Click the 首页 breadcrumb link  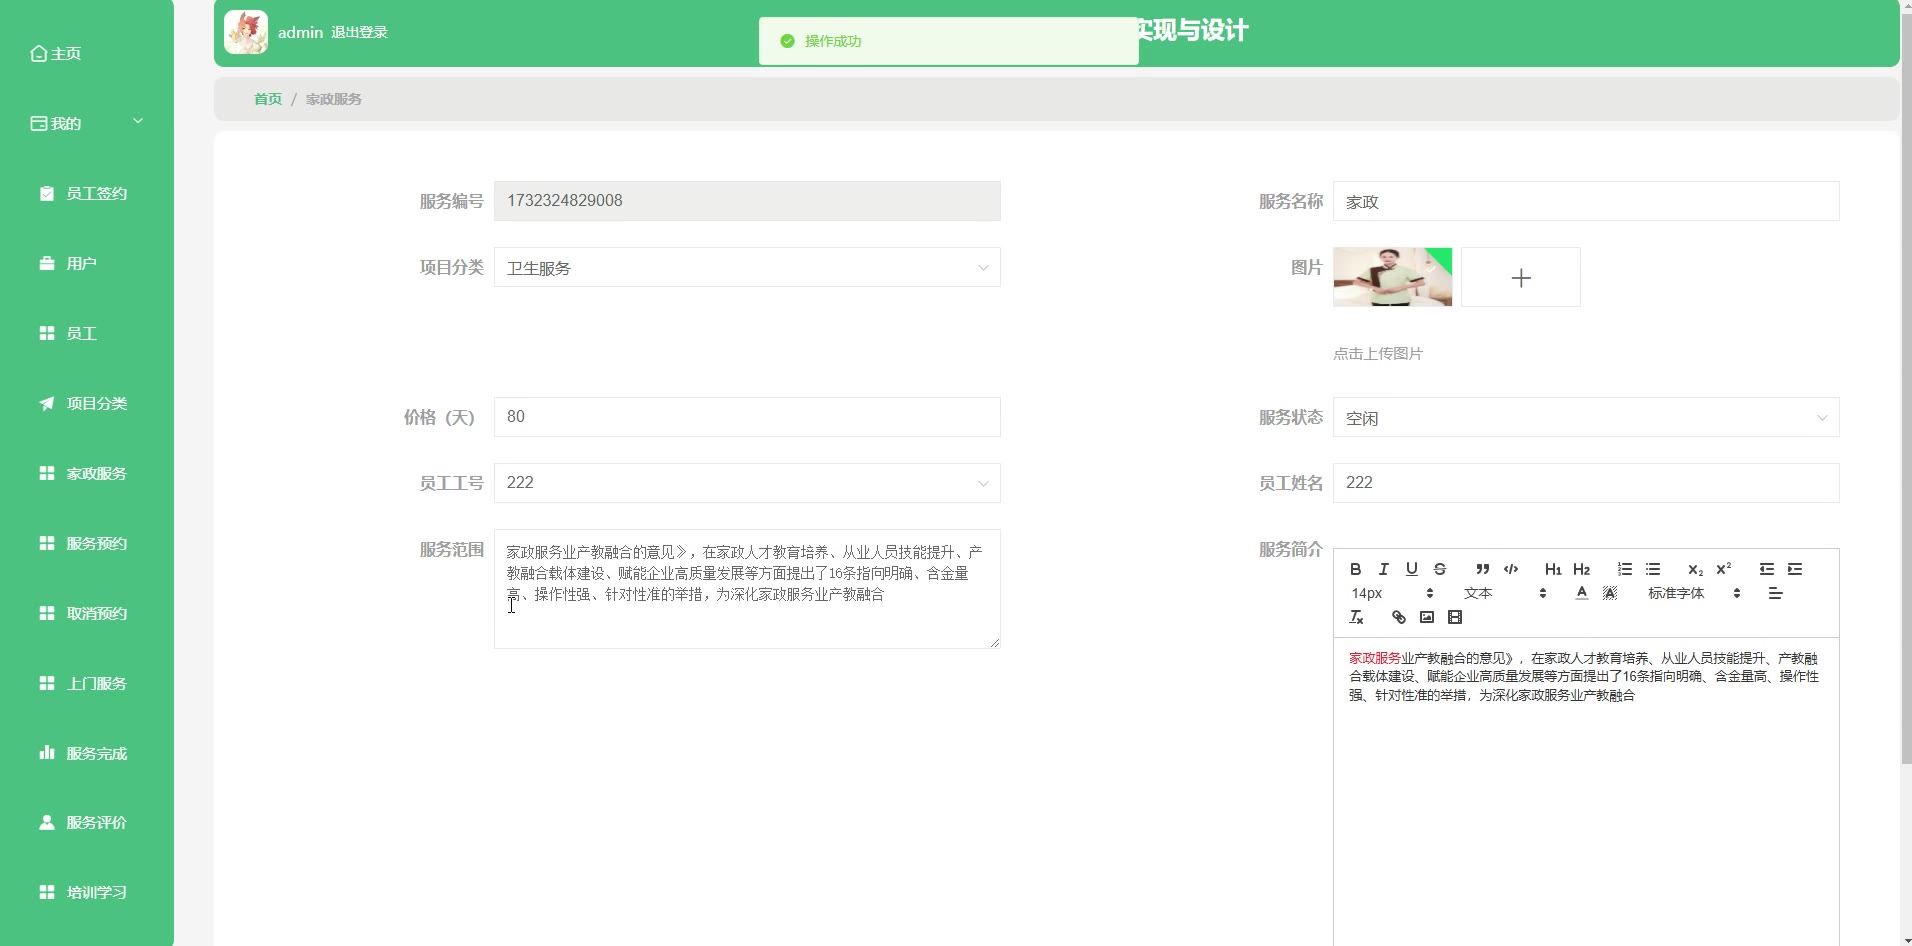click(x=267, y=99)
